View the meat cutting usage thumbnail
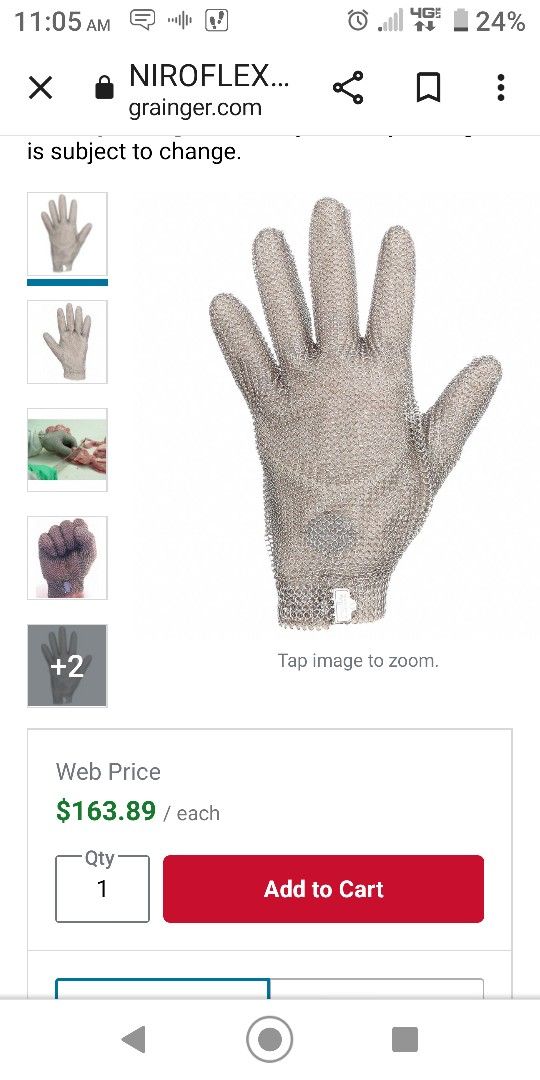The width and height of the screenshot is (540, 1080). [68, 450]
